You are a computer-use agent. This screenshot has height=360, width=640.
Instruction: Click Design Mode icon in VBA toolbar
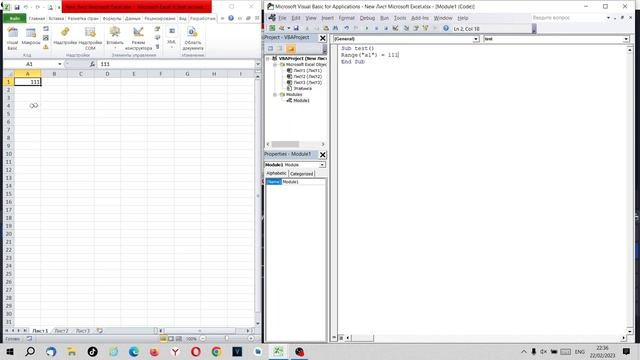(396, 28)
